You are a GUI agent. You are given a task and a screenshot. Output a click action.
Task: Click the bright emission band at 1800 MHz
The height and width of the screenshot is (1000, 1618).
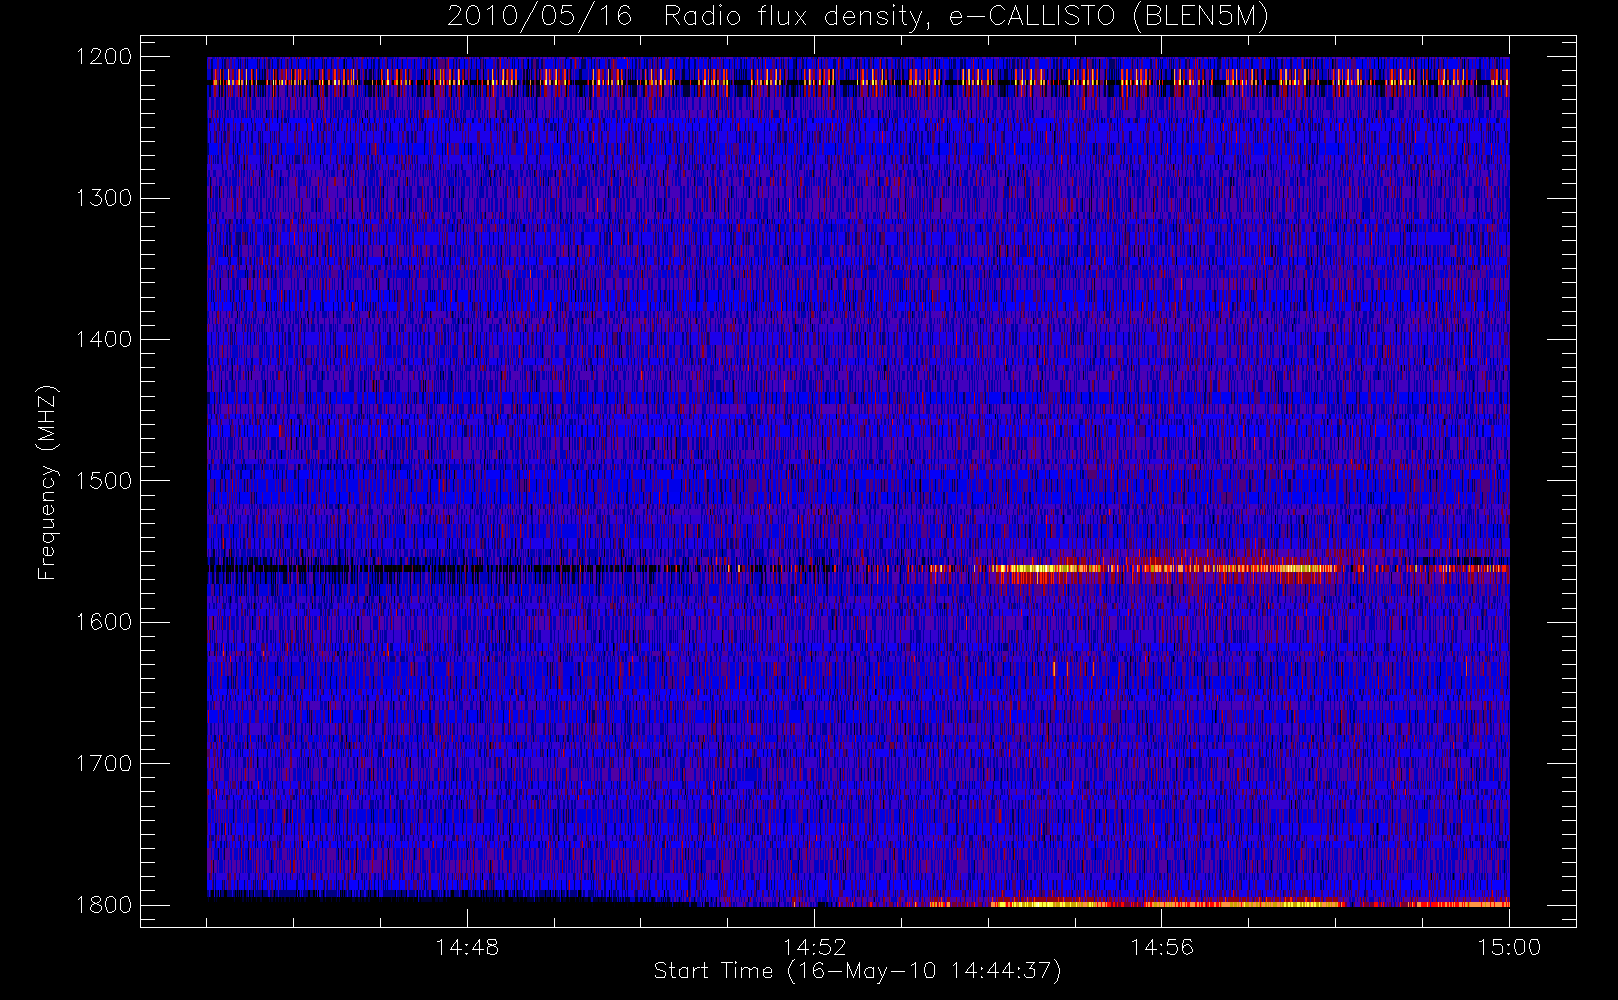(1165, 904)
